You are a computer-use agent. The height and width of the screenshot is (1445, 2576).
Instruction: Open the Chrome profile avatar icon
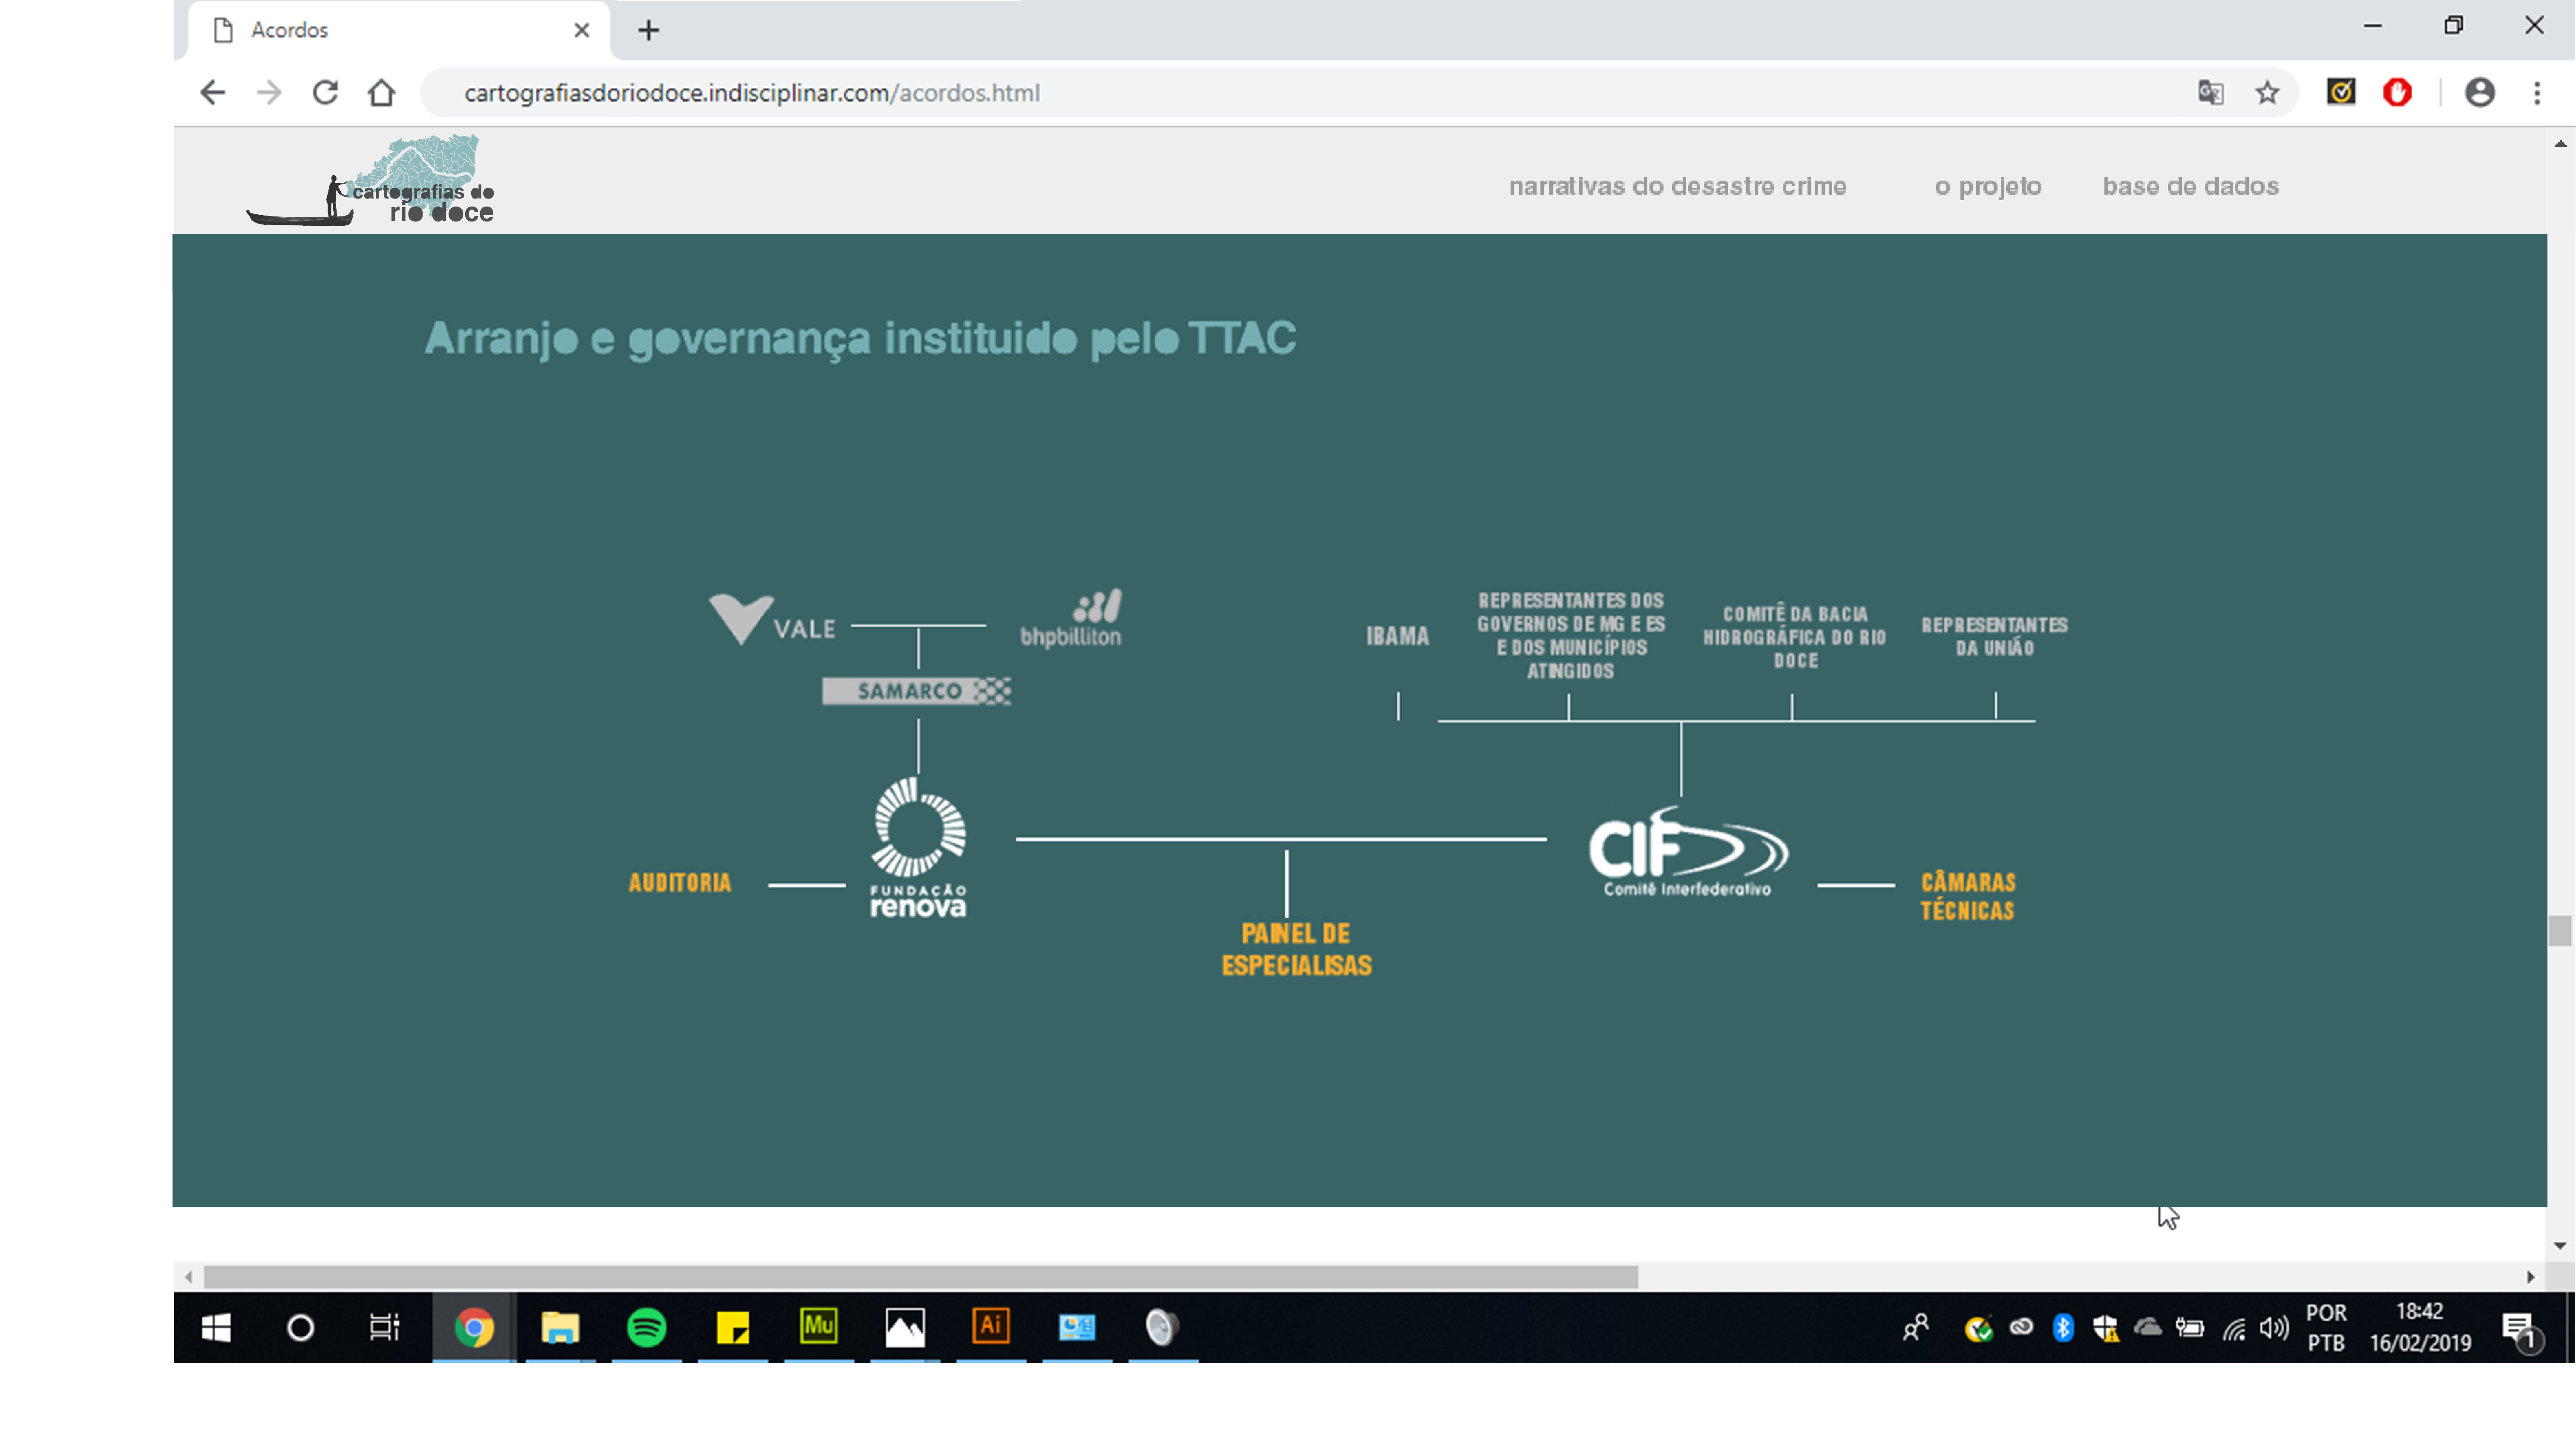[2479, 93]
